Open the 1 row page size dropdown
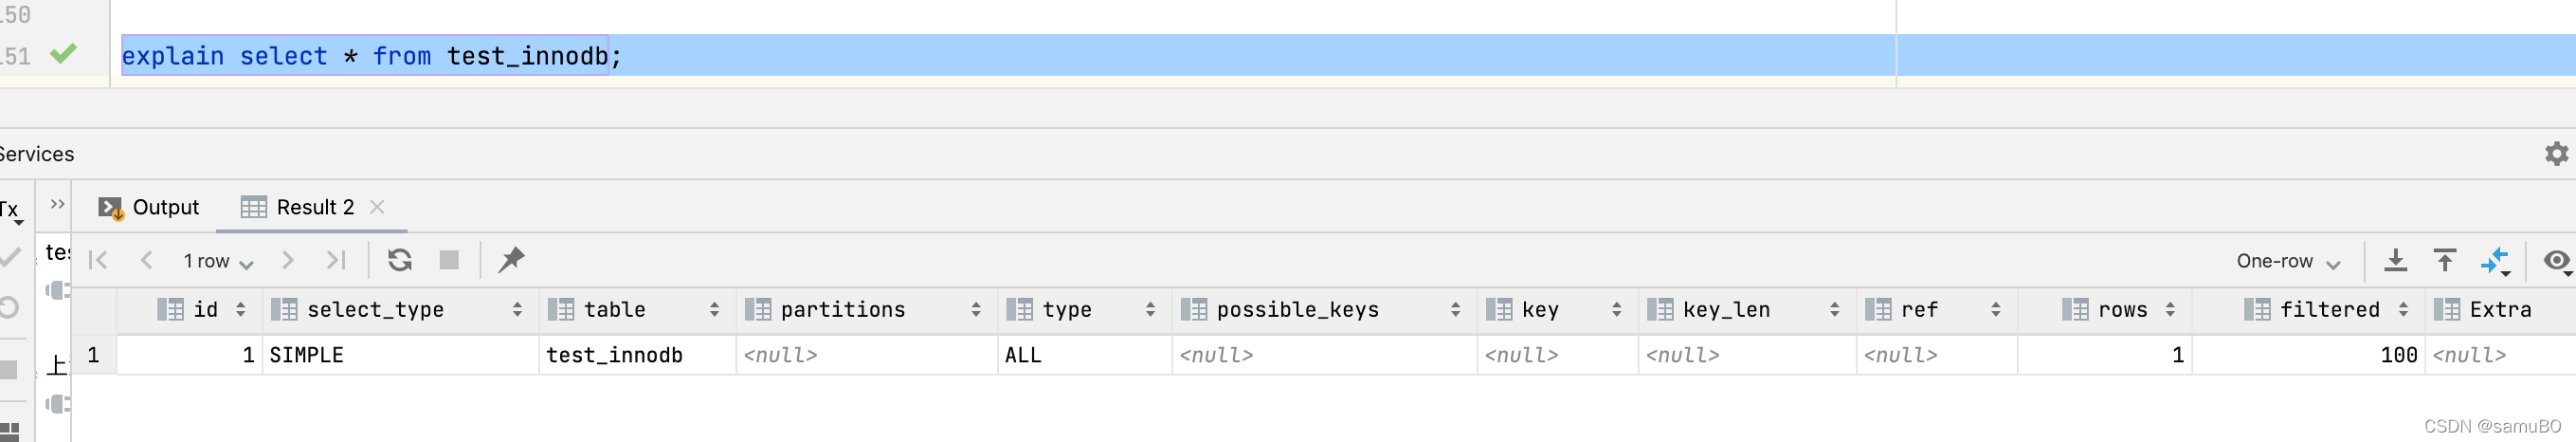 218,261
